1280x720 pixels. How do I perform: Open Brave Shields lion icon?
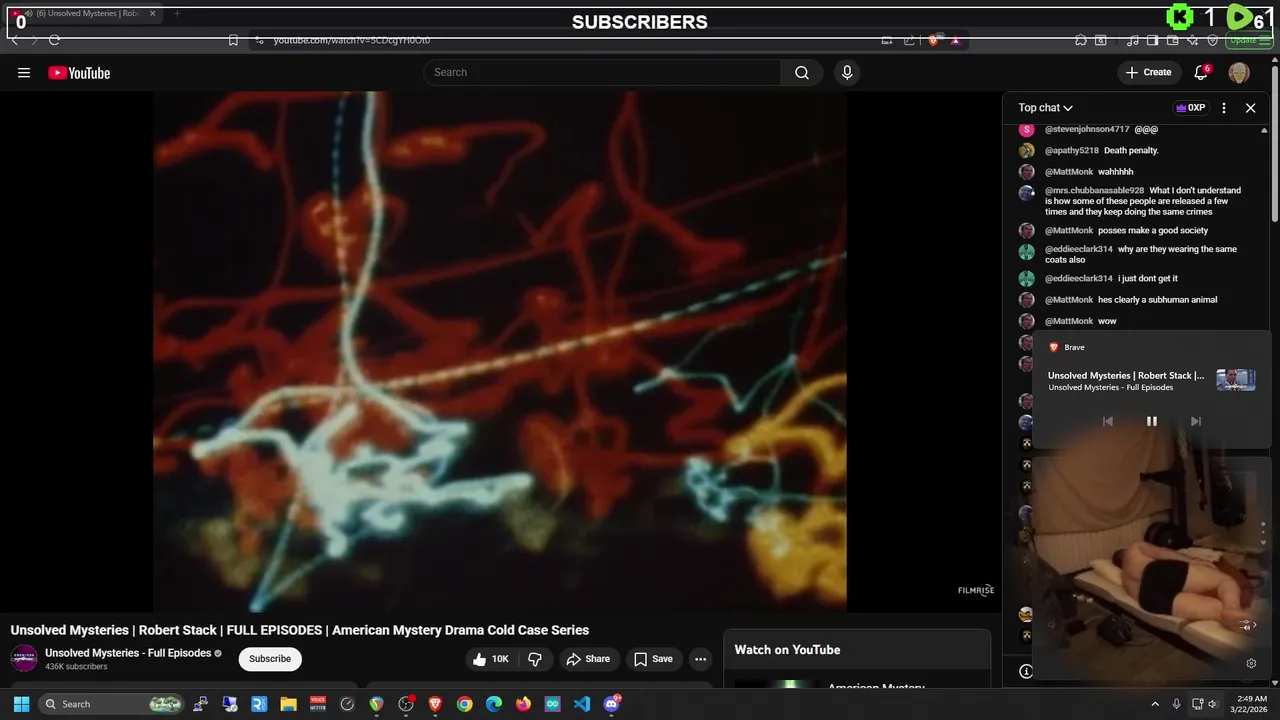[933, 40]
